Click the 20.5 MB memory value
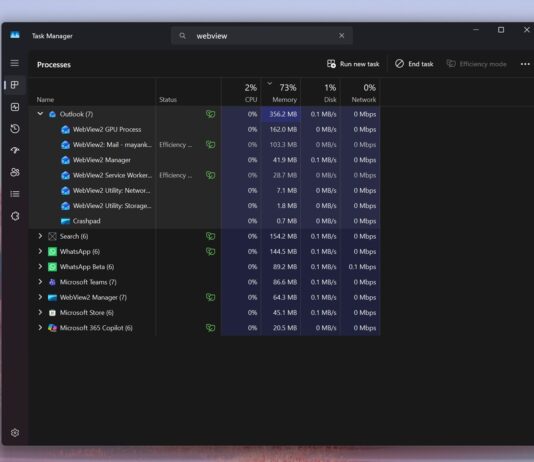The width and height of the screenshot is (534, 462). 285,328
